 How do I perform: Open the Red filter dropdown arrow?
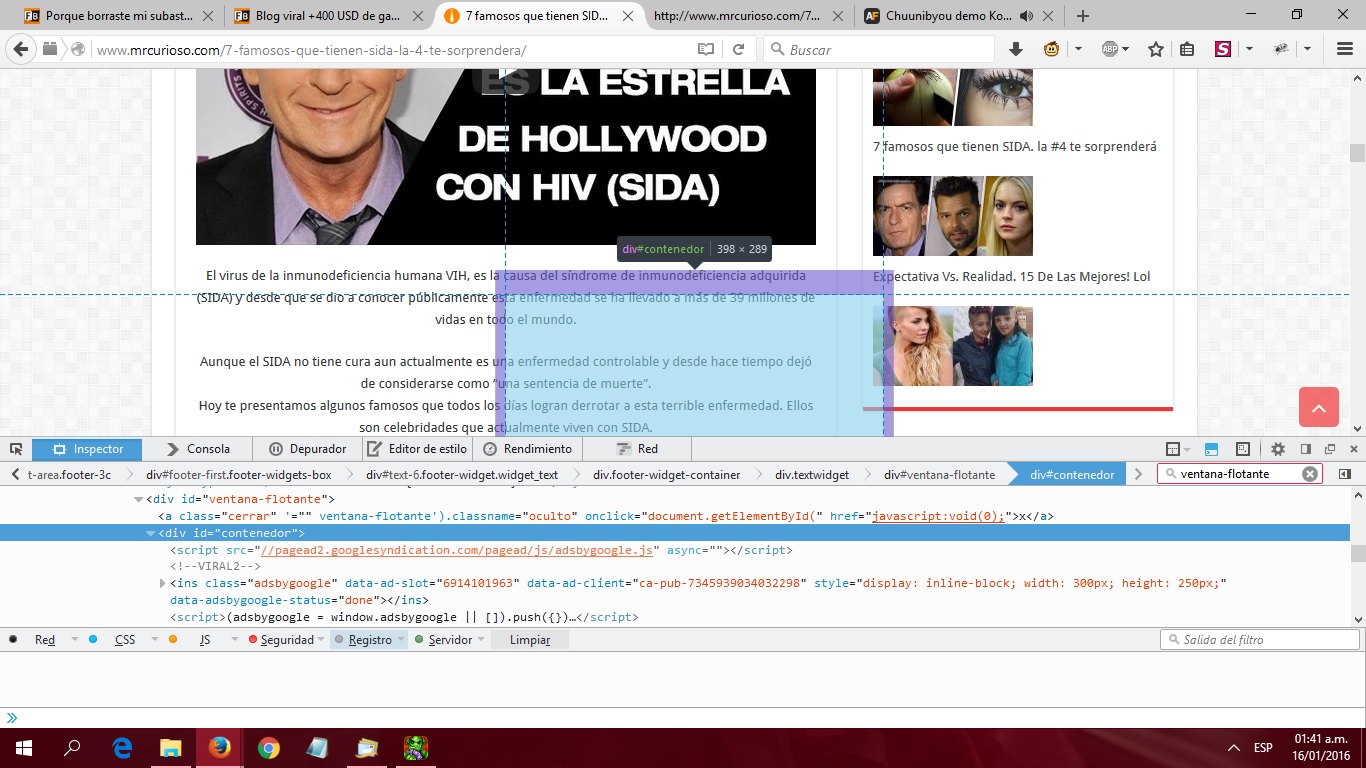click(x=74, y=640)
